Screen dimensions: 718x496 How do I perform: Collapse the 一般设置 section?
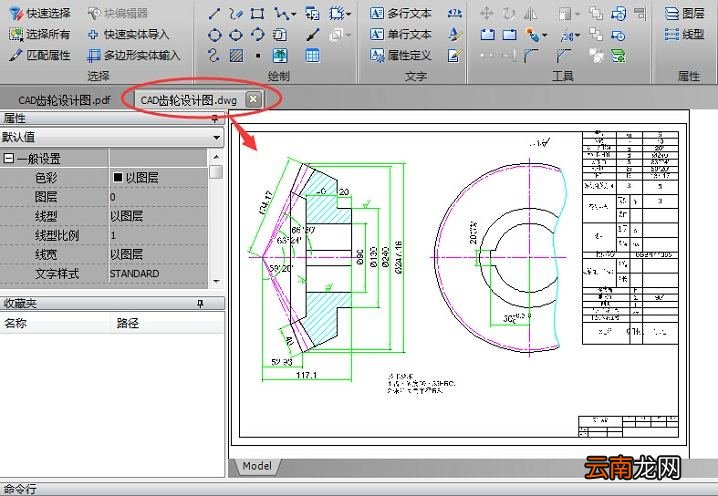[8, 158]
